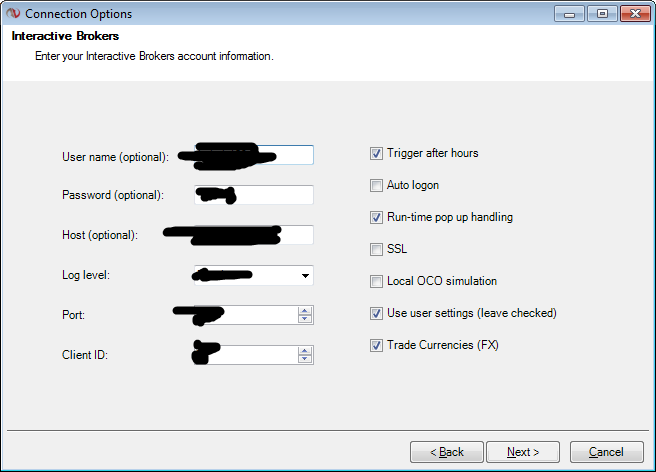Viewport: 656px width, 472px height.
Task: Click the application icon in title bar
Action: pyautogui.click(x=13, y=13)
